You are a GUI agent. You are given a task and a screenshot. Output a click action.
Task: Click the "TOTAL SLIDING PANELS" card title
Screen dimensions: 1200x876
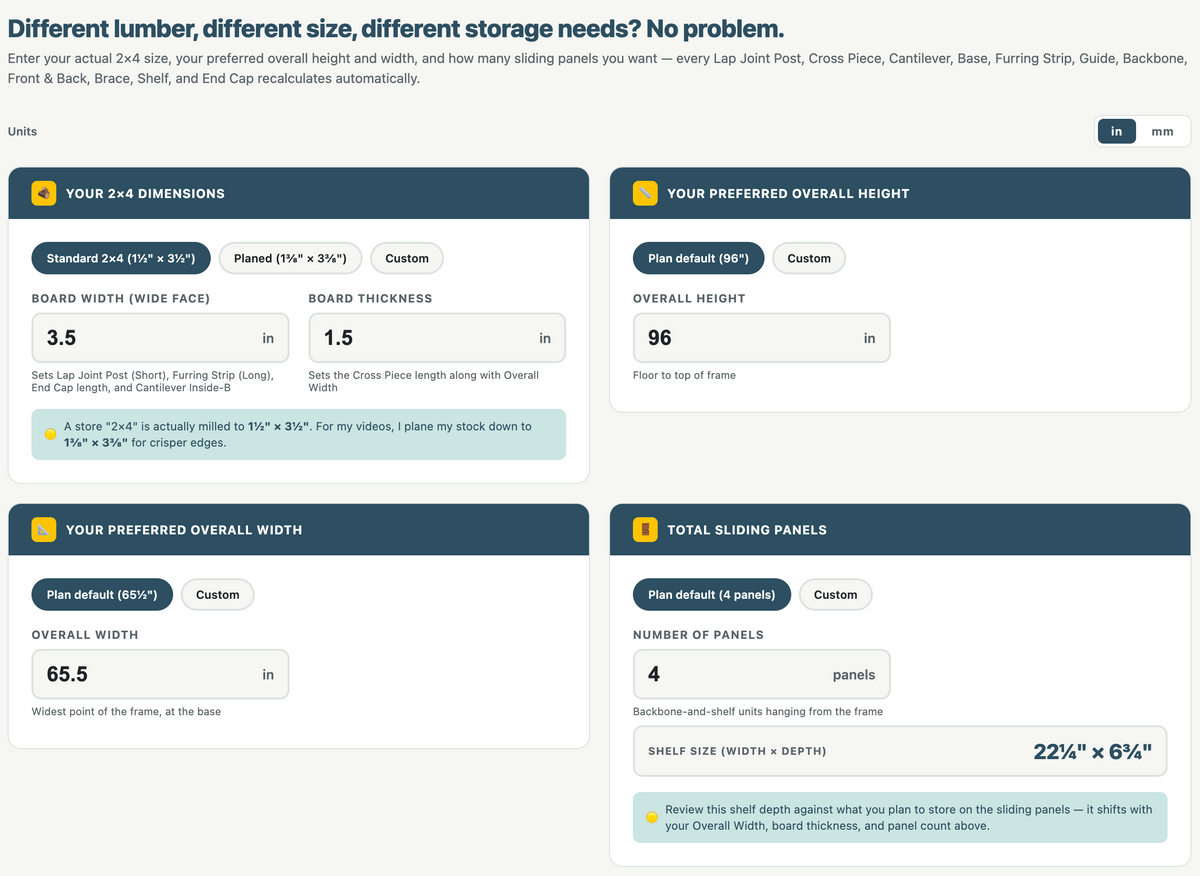coord(747,529)
